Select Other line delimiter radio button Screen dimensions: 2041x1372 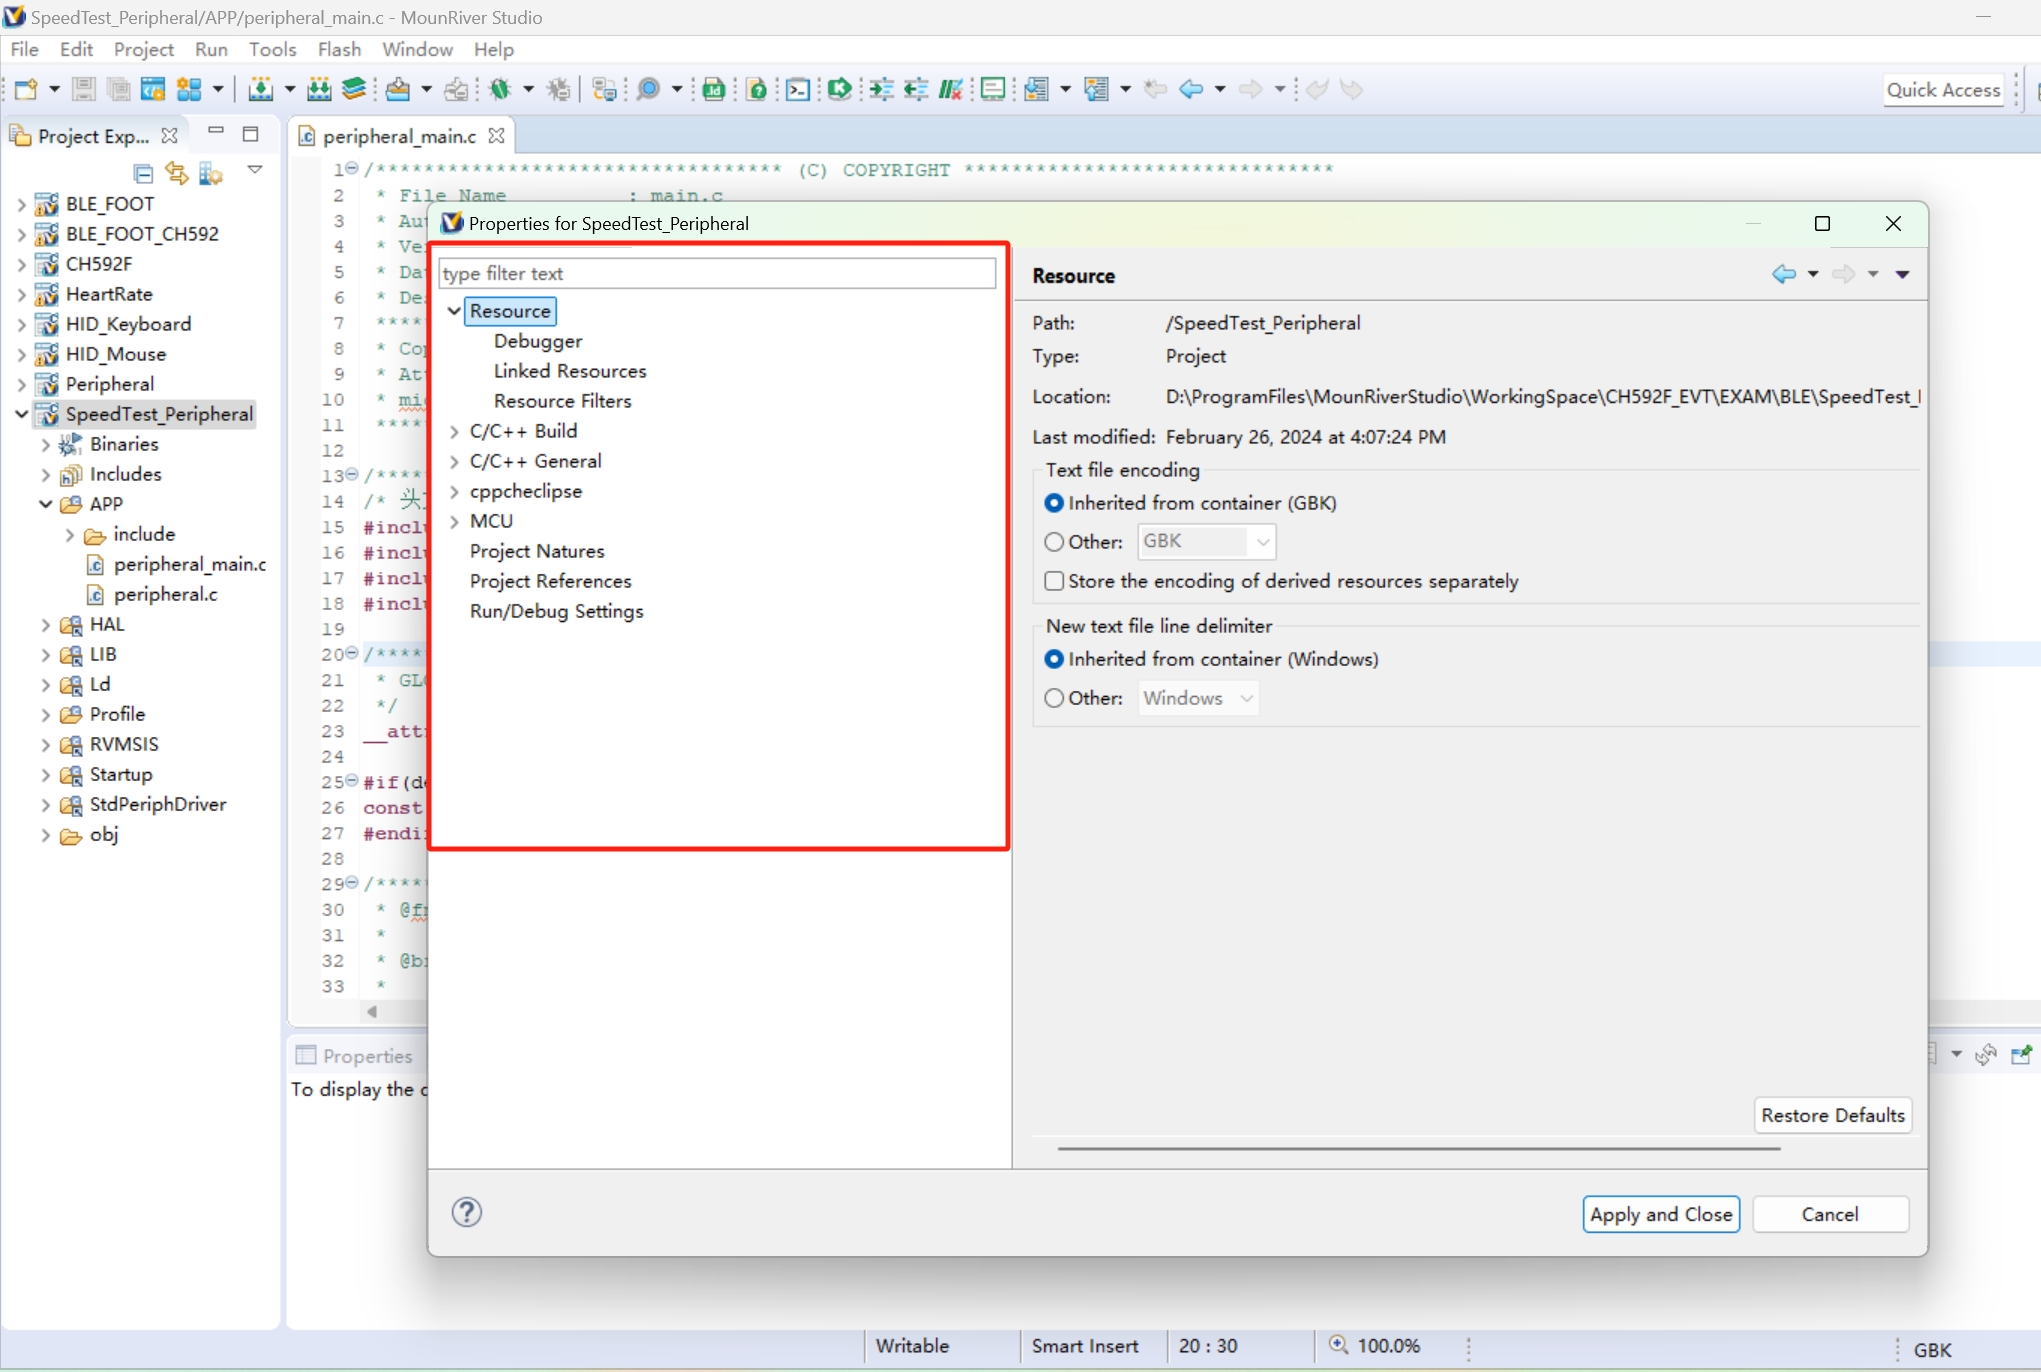click(1053, 698)
